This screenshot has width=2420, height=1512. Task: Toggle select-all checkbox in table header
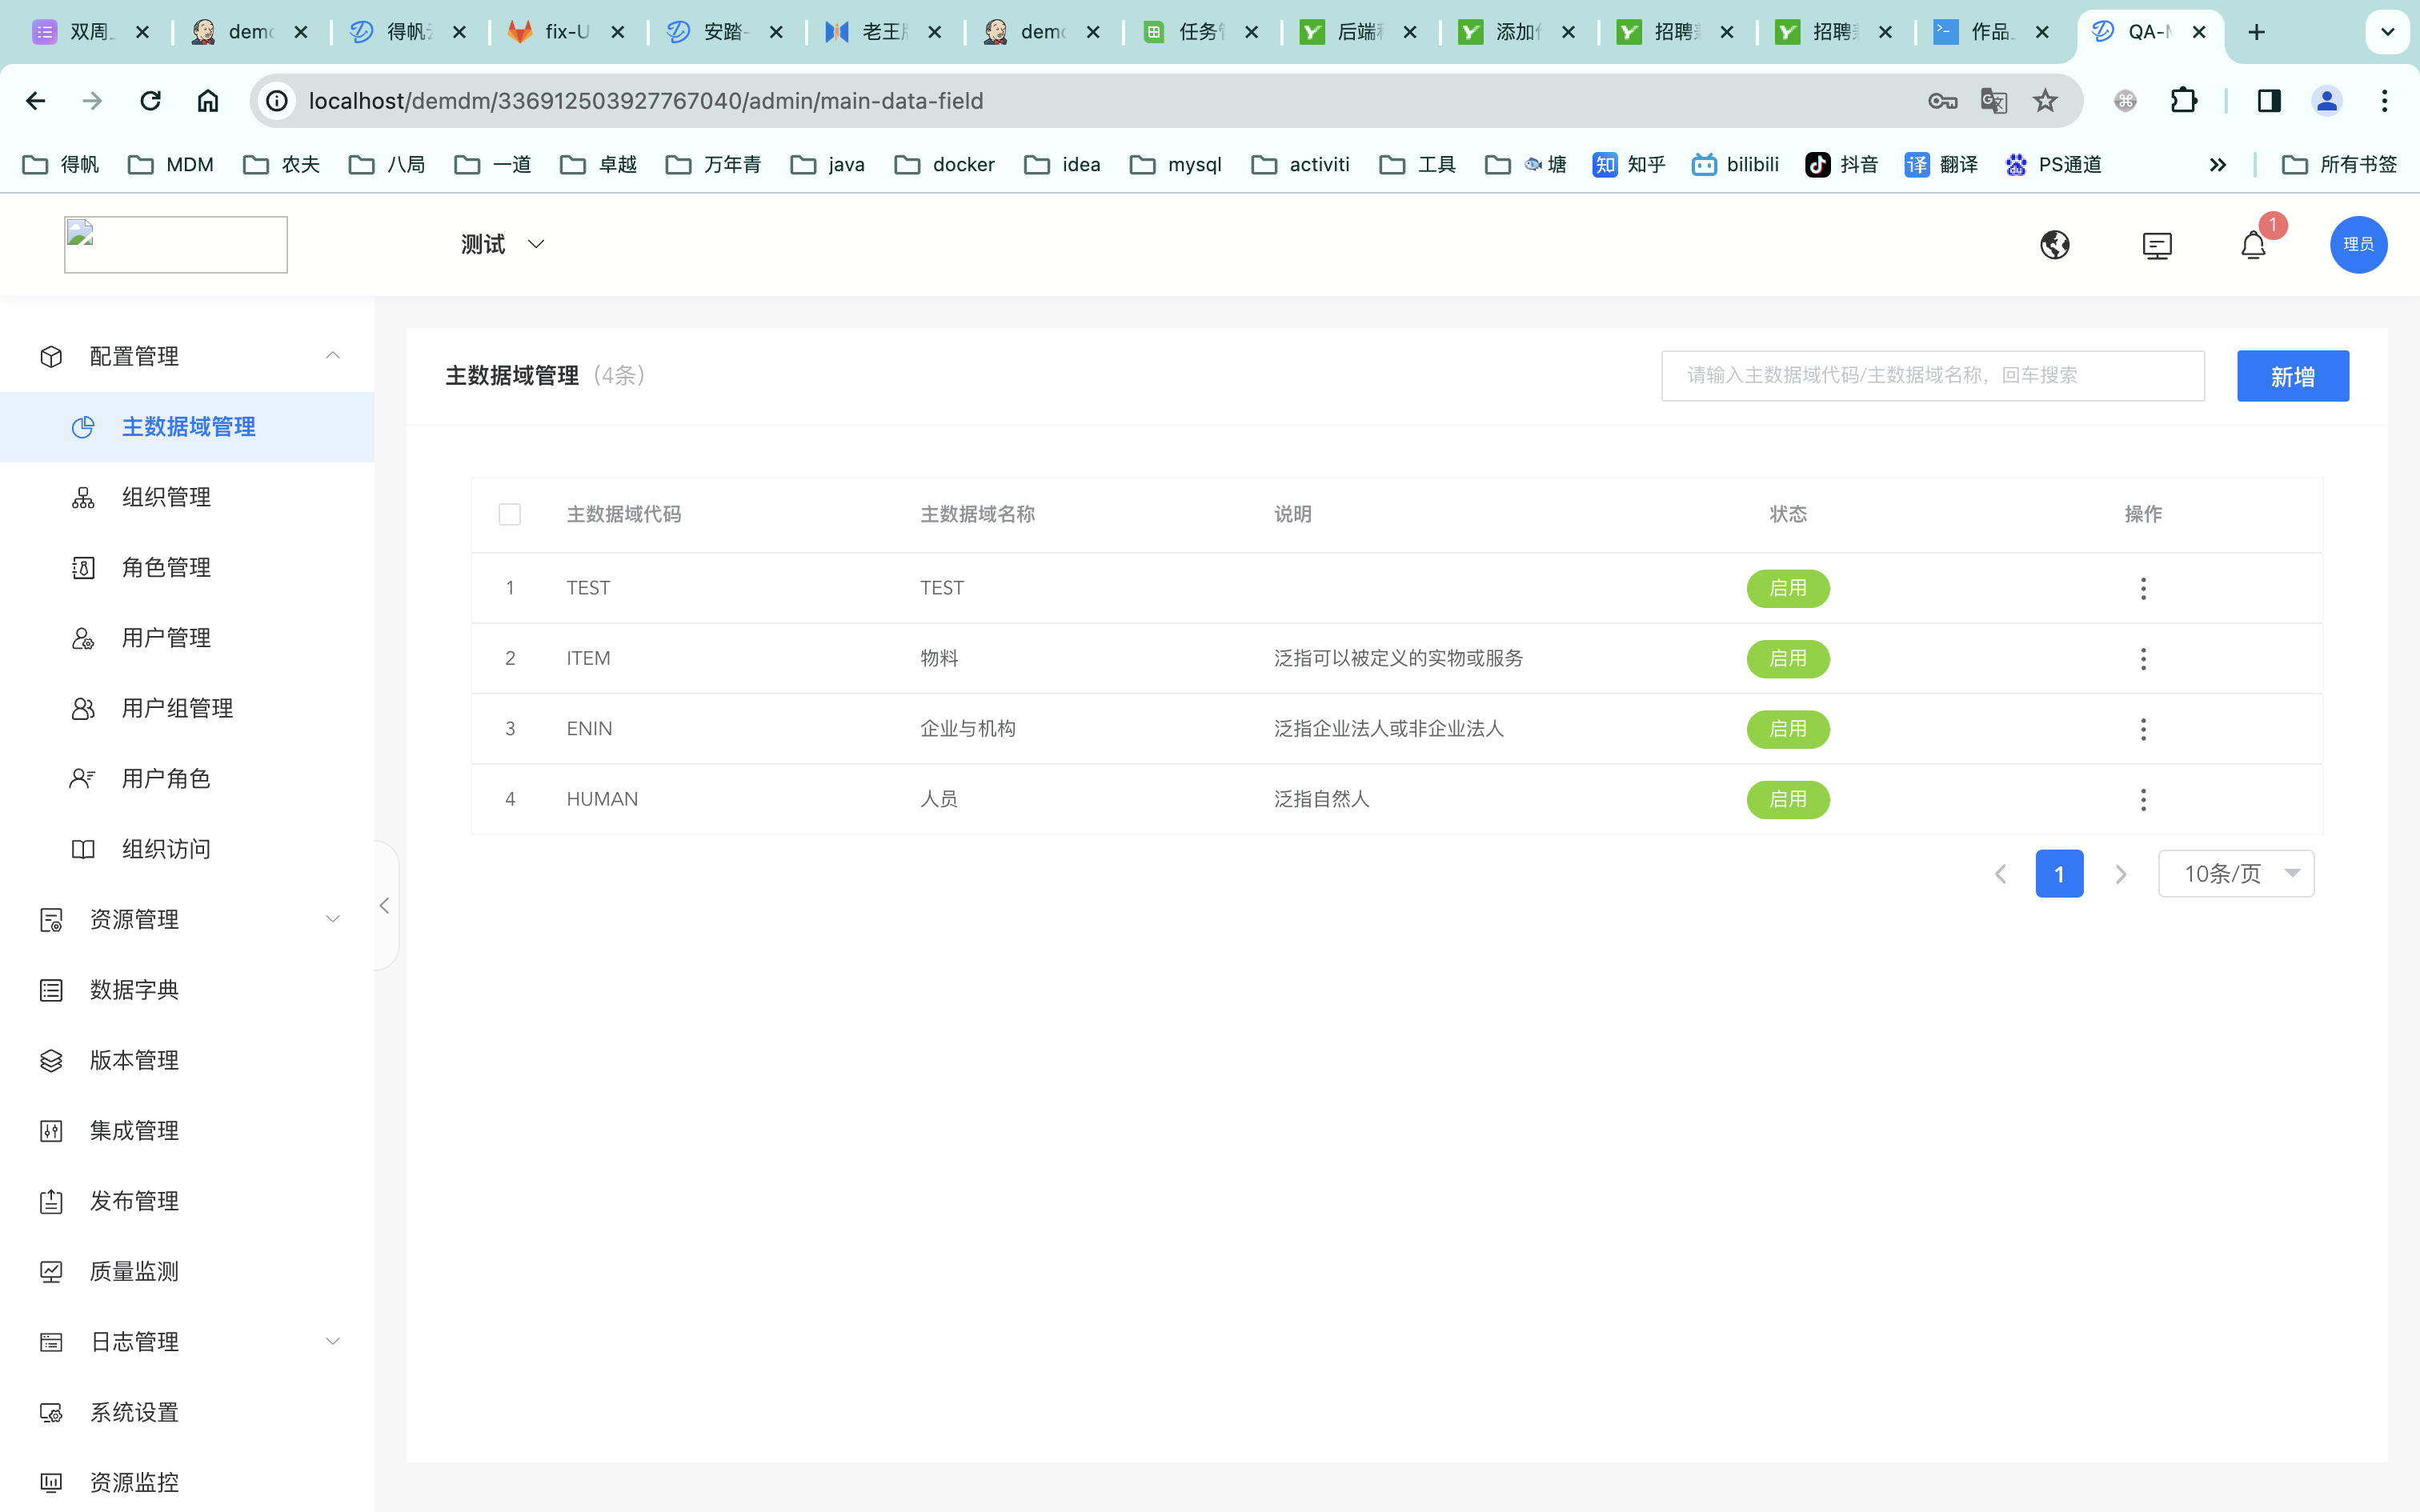point(510,514)
